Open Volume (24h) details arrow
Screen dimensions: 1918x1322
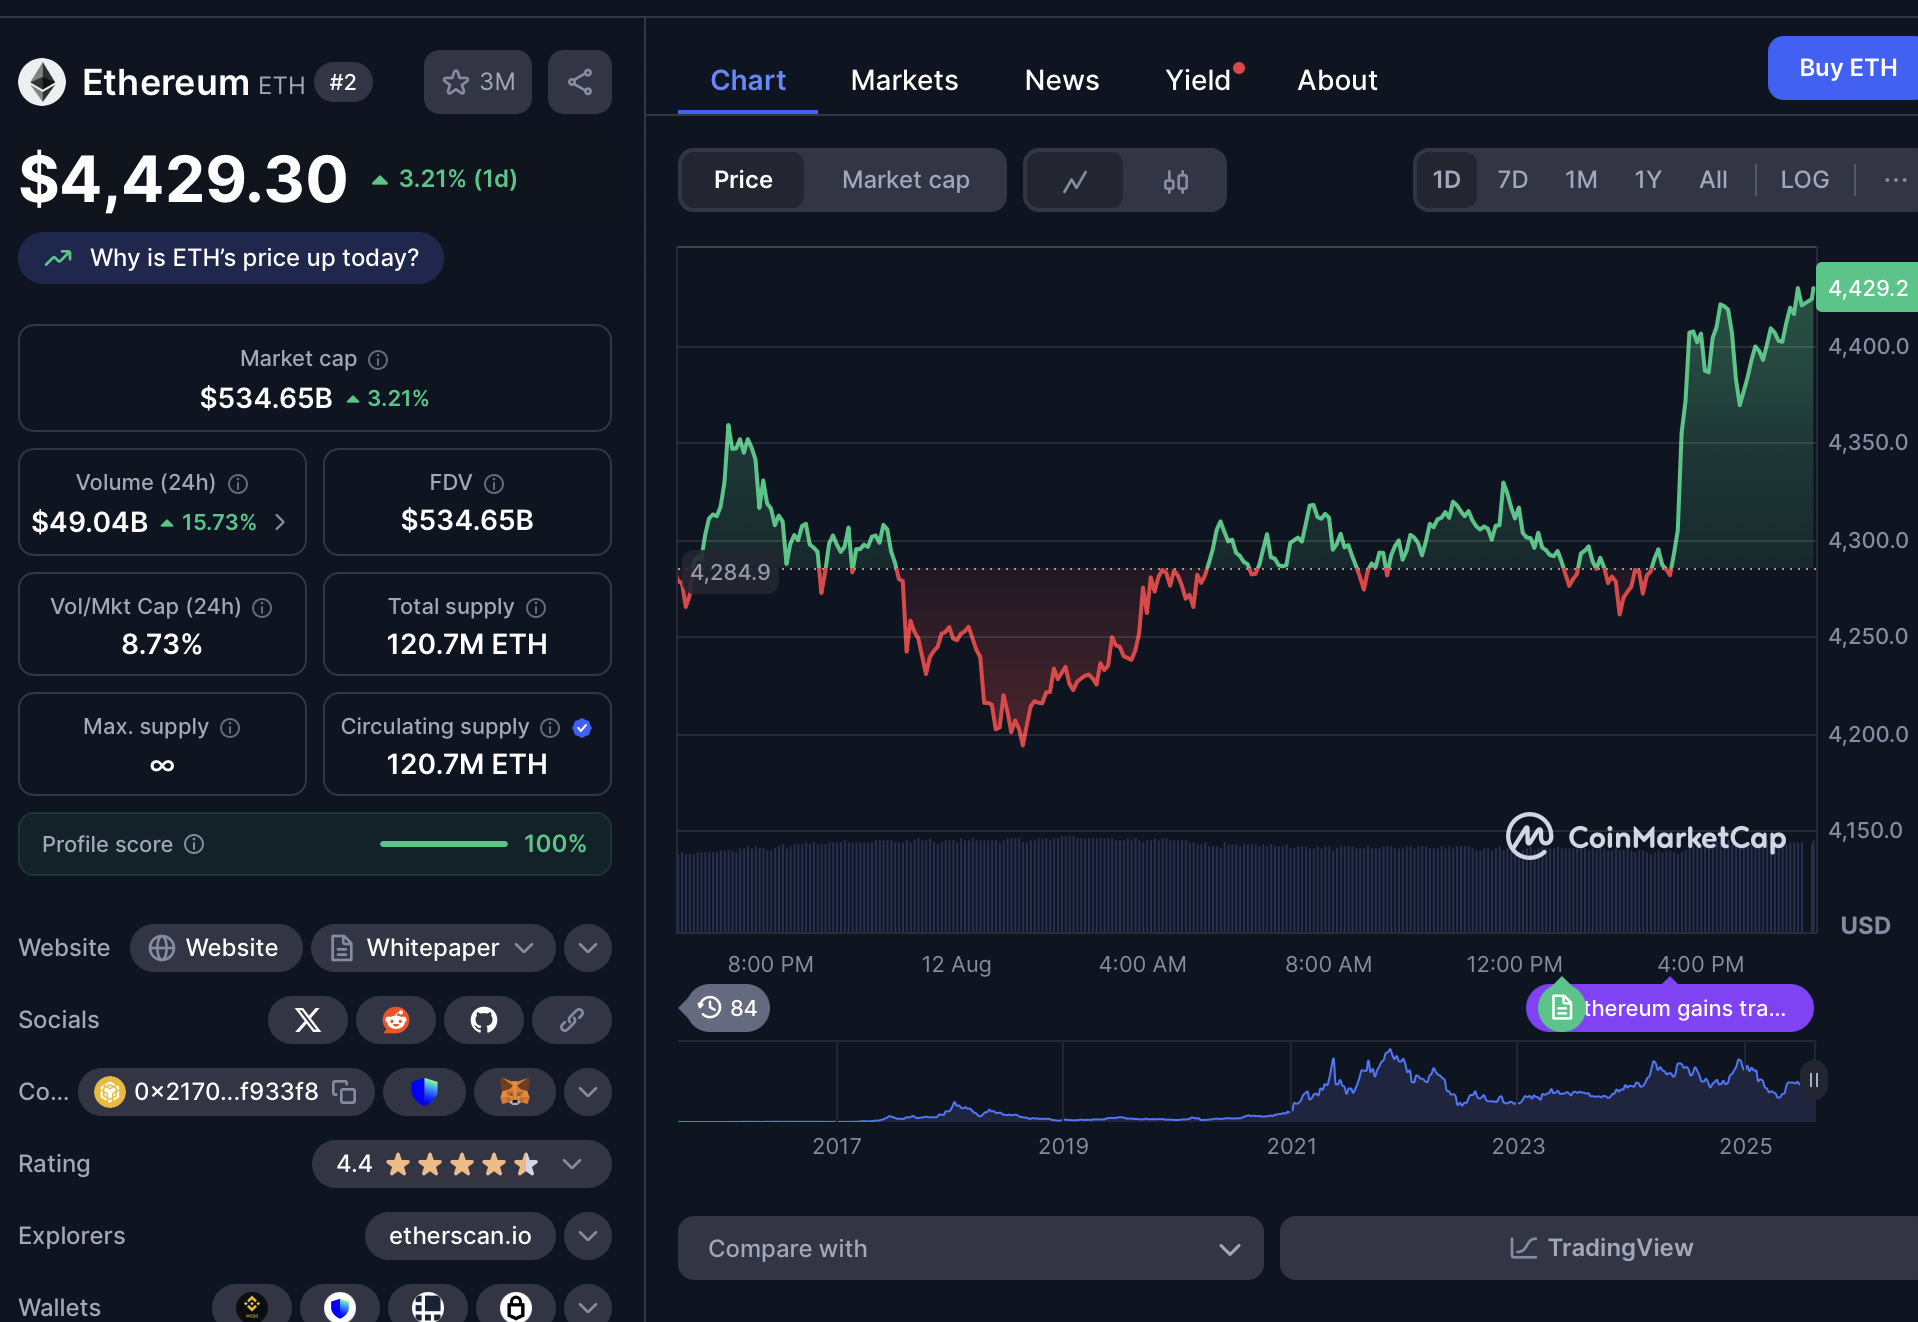[280, 522]
